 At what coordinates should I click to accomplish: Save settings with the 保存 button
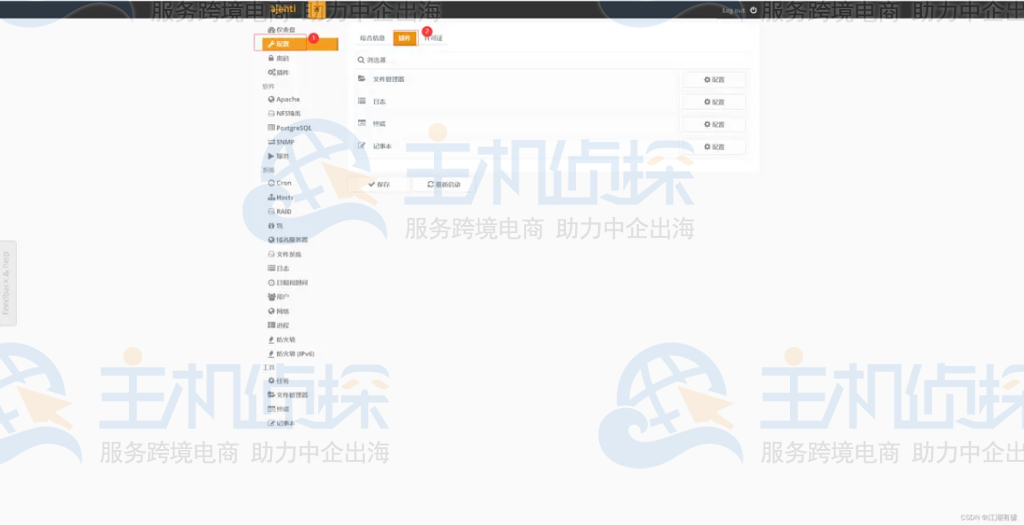click(x=379, y=184)
